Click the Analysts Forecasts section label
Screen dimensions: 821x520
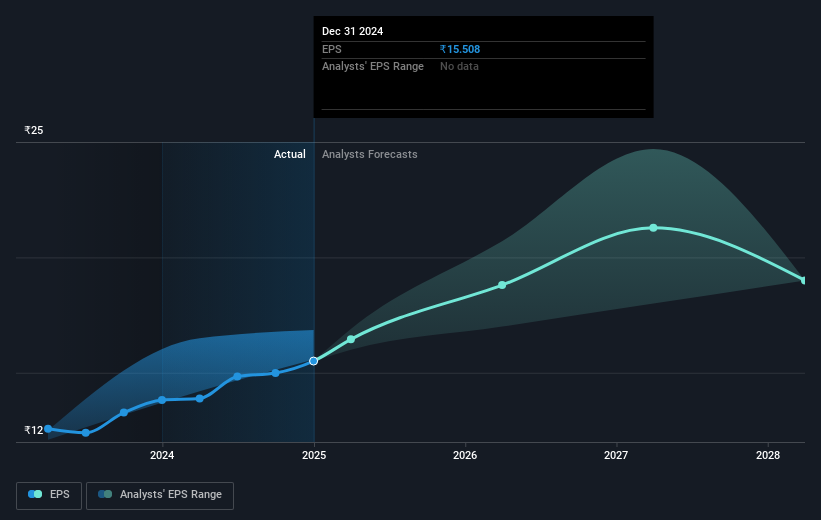(370, 154)
